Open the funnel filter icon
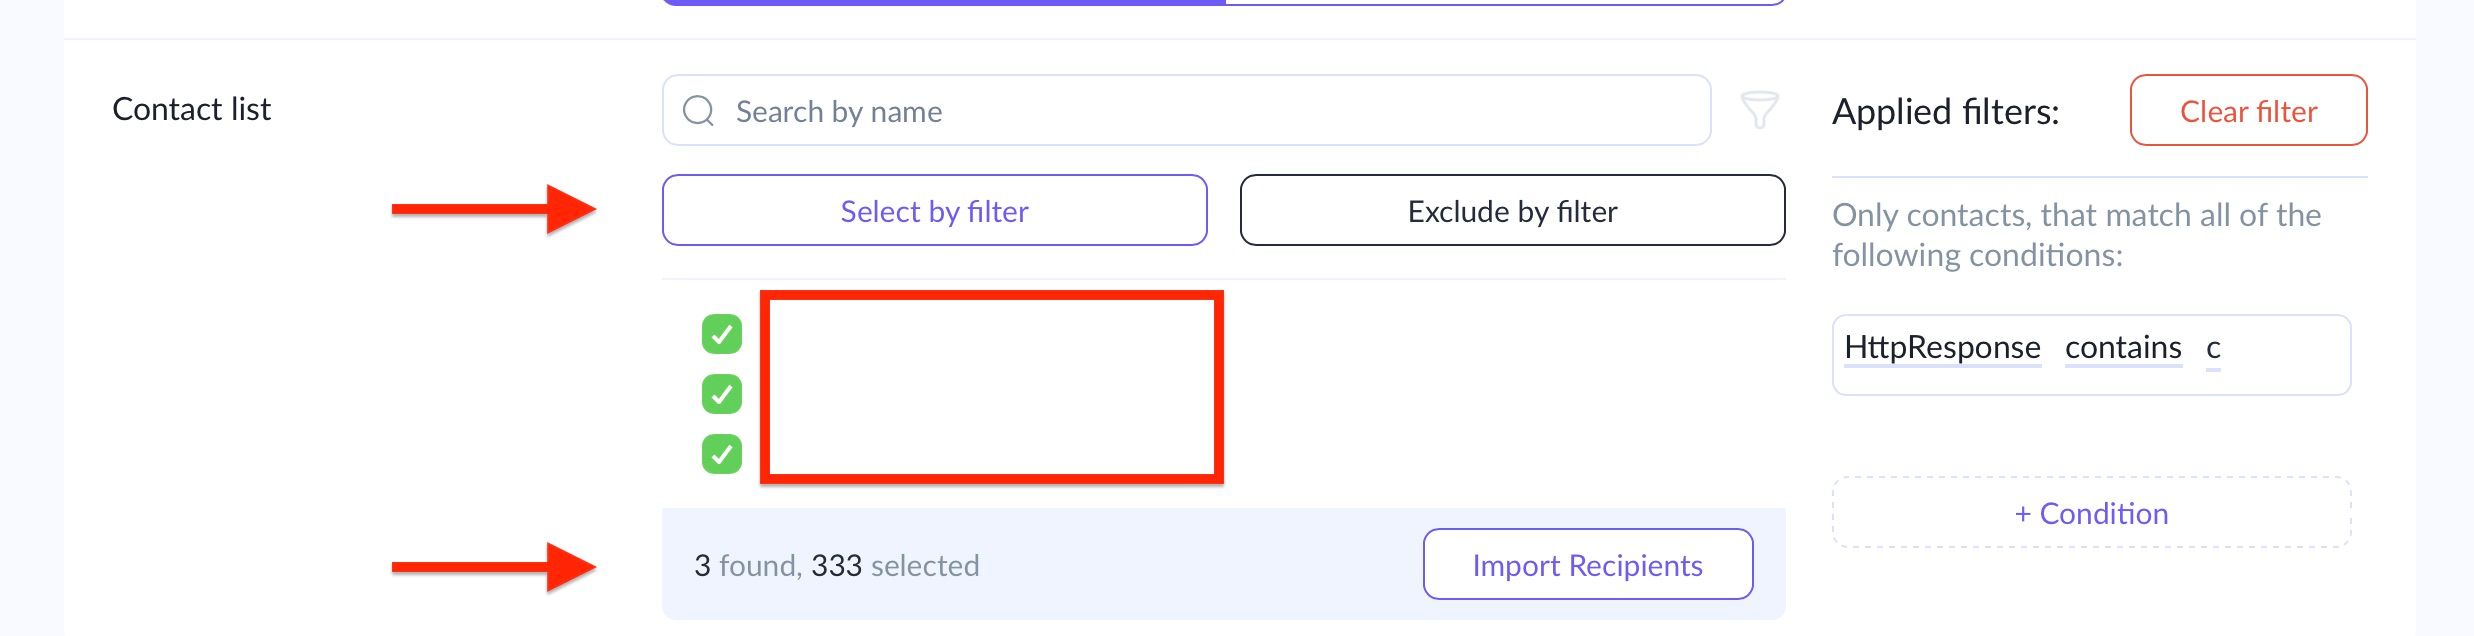Image resolution: width=2474 pixels, height=636 pixels. pyautogui.click(x=1759, y=110)
